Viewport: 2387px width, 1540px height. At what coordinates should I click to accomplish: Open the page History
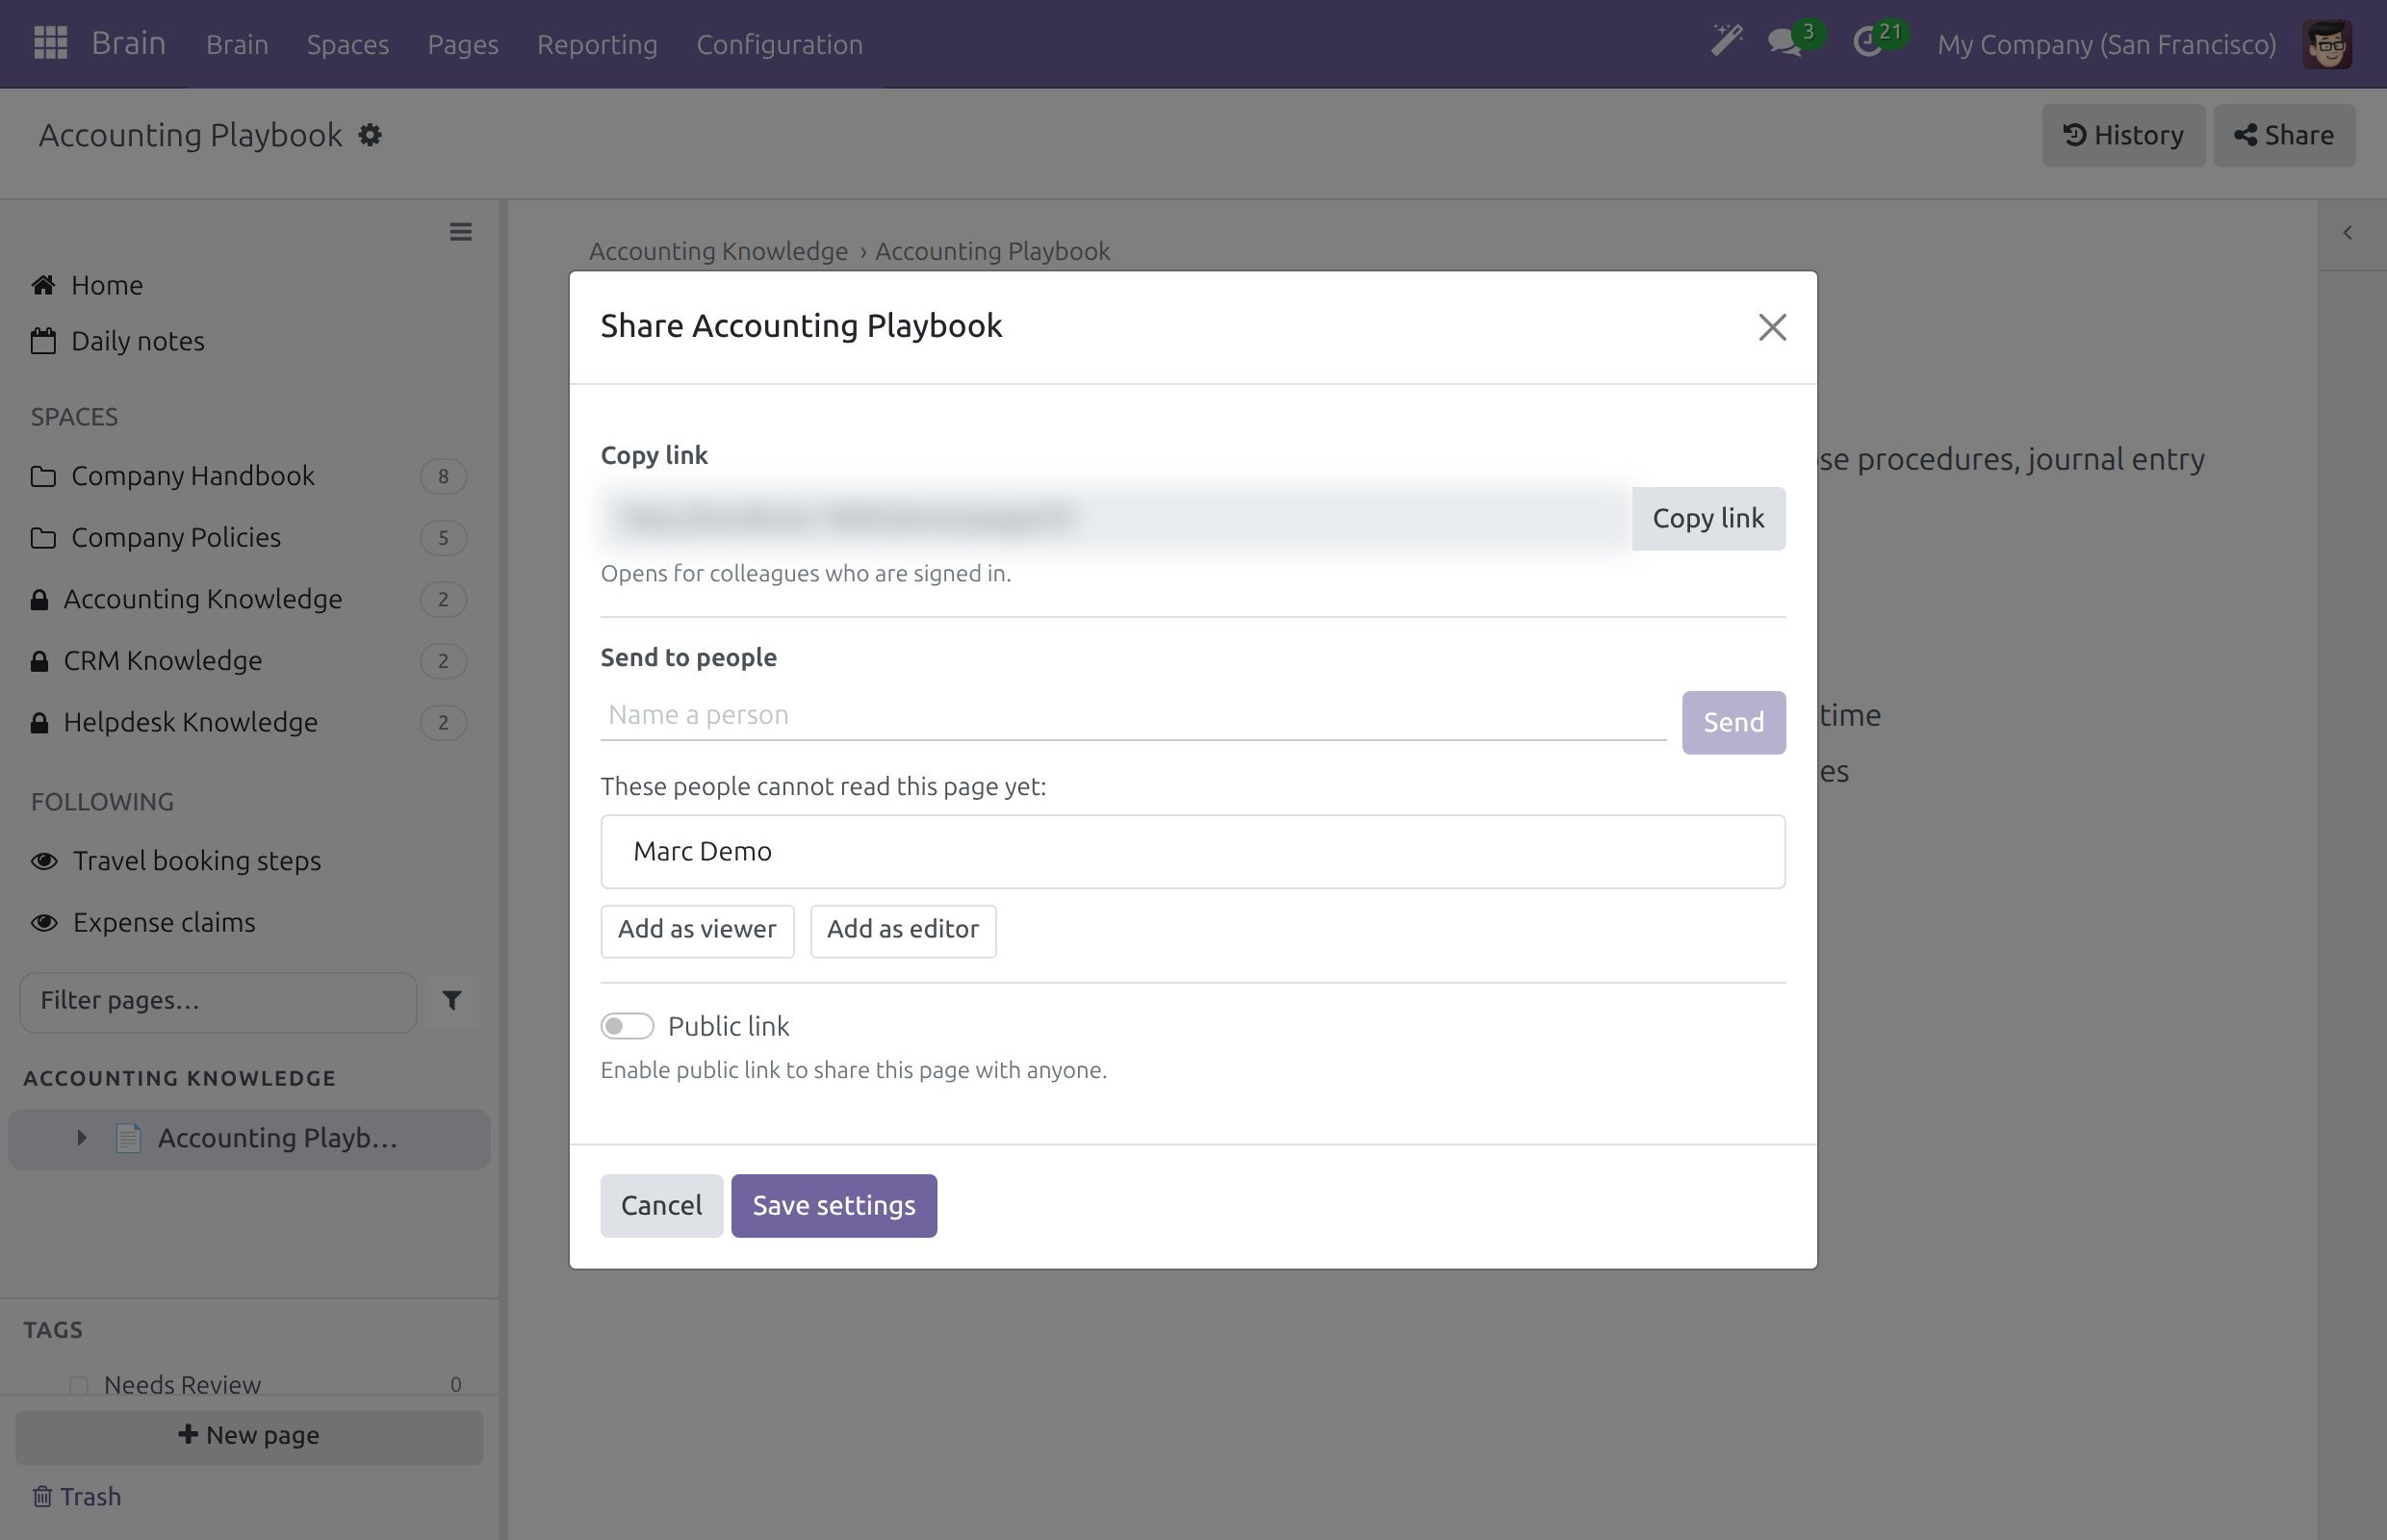(2123, 135)
